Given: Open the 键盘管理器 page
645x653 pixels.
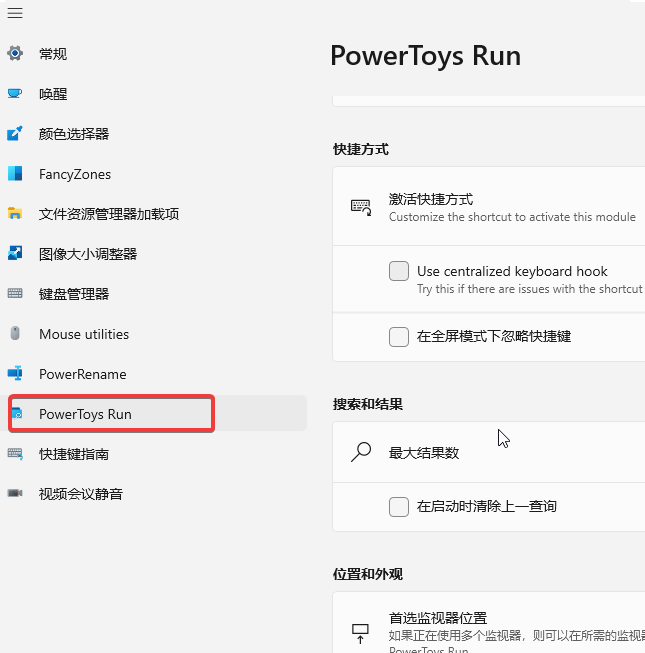Looking at the screenshot, I should 153,293.
